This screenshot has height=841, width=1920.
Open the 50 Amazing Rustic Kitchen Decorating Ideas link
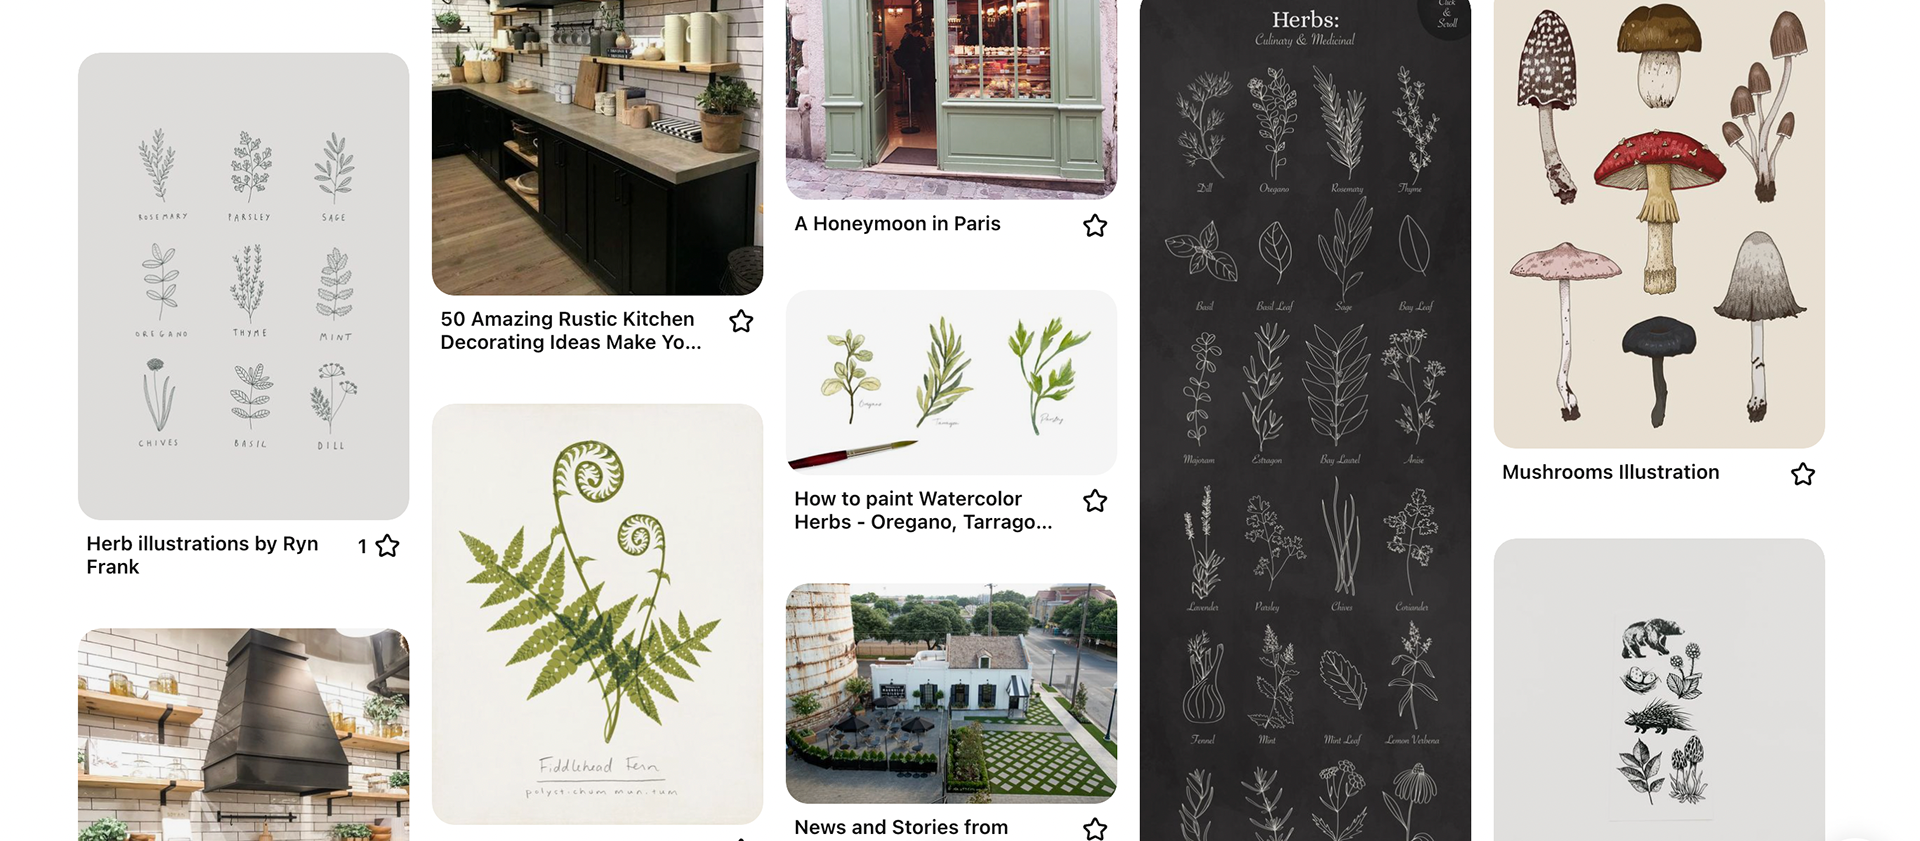[x=571, y=330]
